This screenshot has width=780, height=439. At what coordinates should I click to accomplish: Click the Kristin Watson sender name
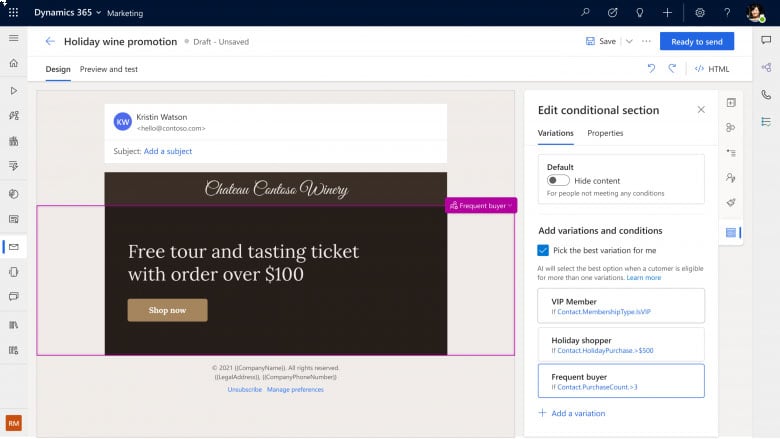162,117
